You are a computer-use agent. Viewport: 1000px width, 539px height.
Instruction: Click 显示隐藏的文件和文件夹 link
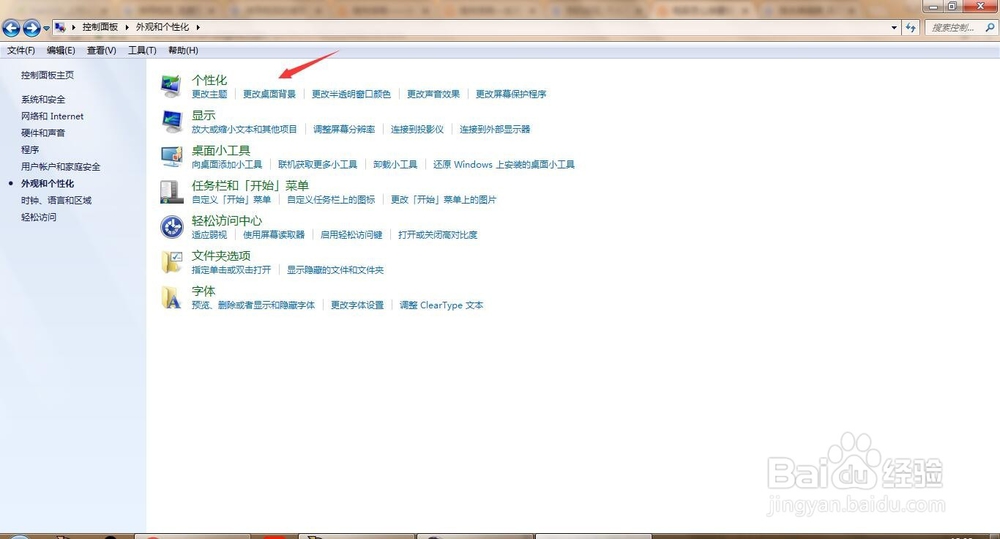click(335, 270)
